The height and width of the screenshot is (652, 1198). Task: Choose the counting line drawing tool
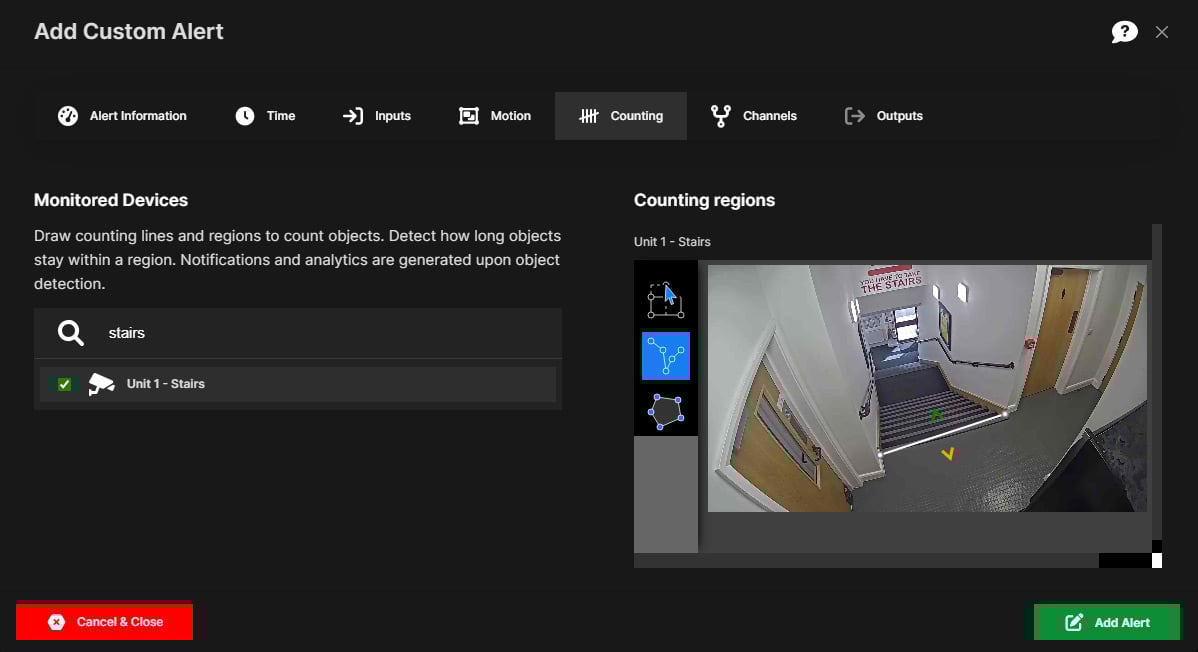(665, 355)
